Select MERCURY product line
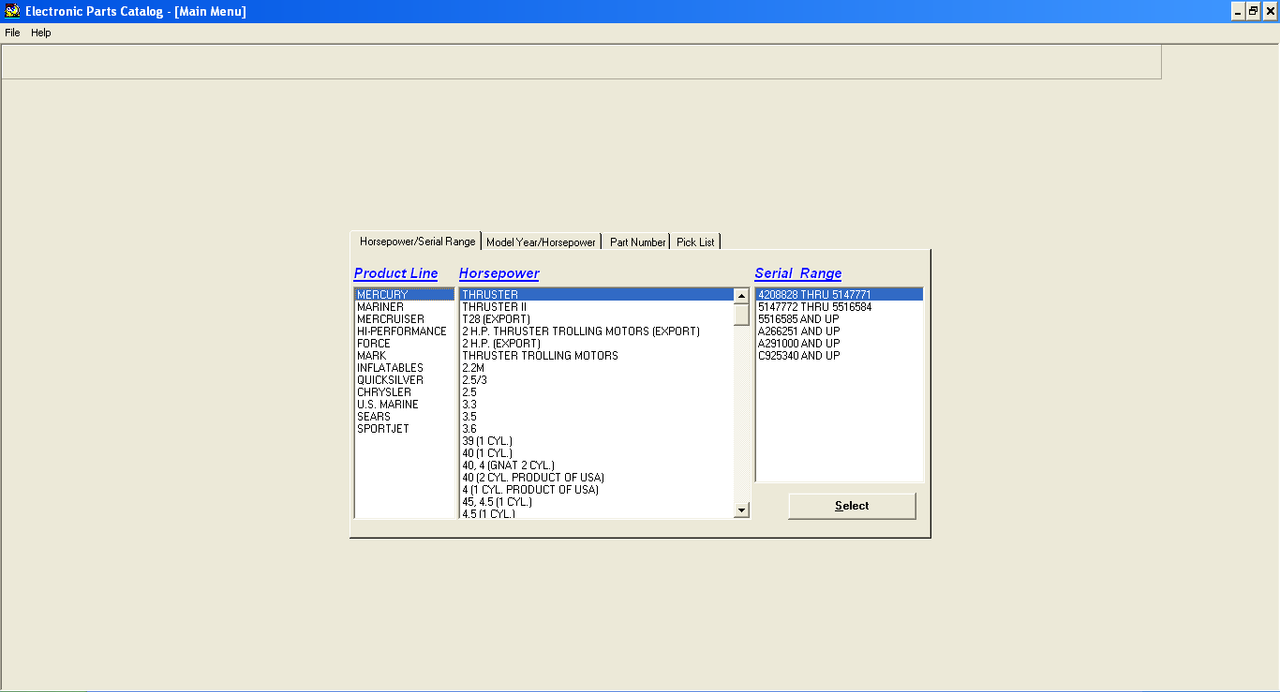1280x692 pixels. tap(404, 295)
